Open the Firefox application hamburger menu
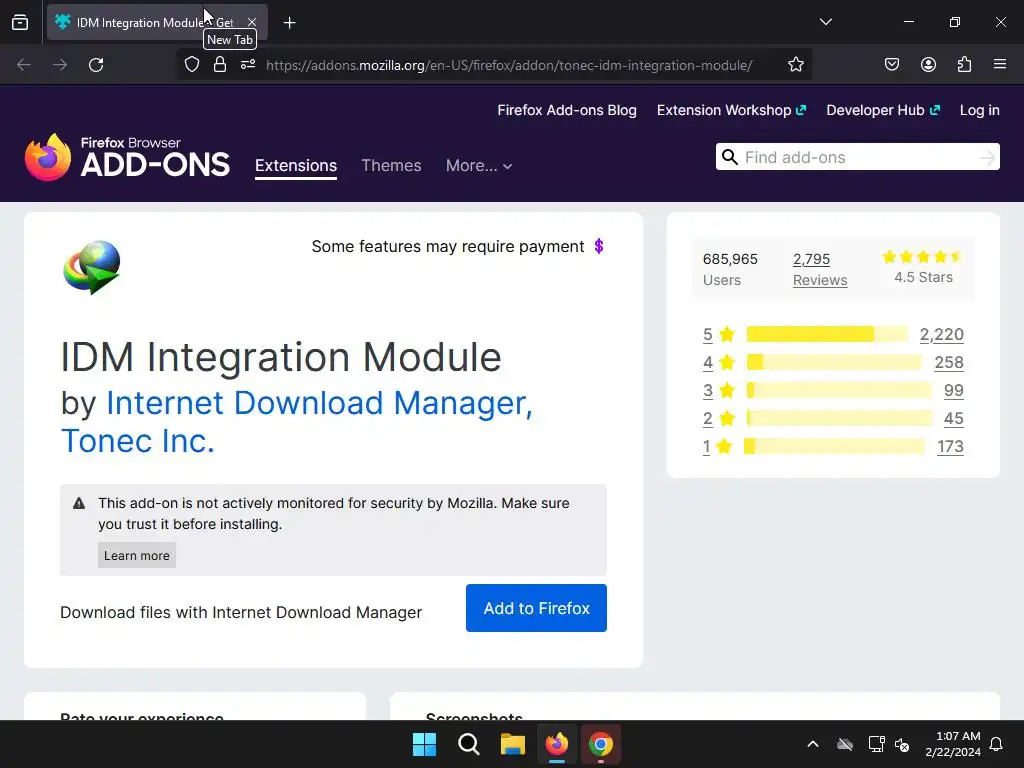1024x768 pixels. coord(1000,65)
